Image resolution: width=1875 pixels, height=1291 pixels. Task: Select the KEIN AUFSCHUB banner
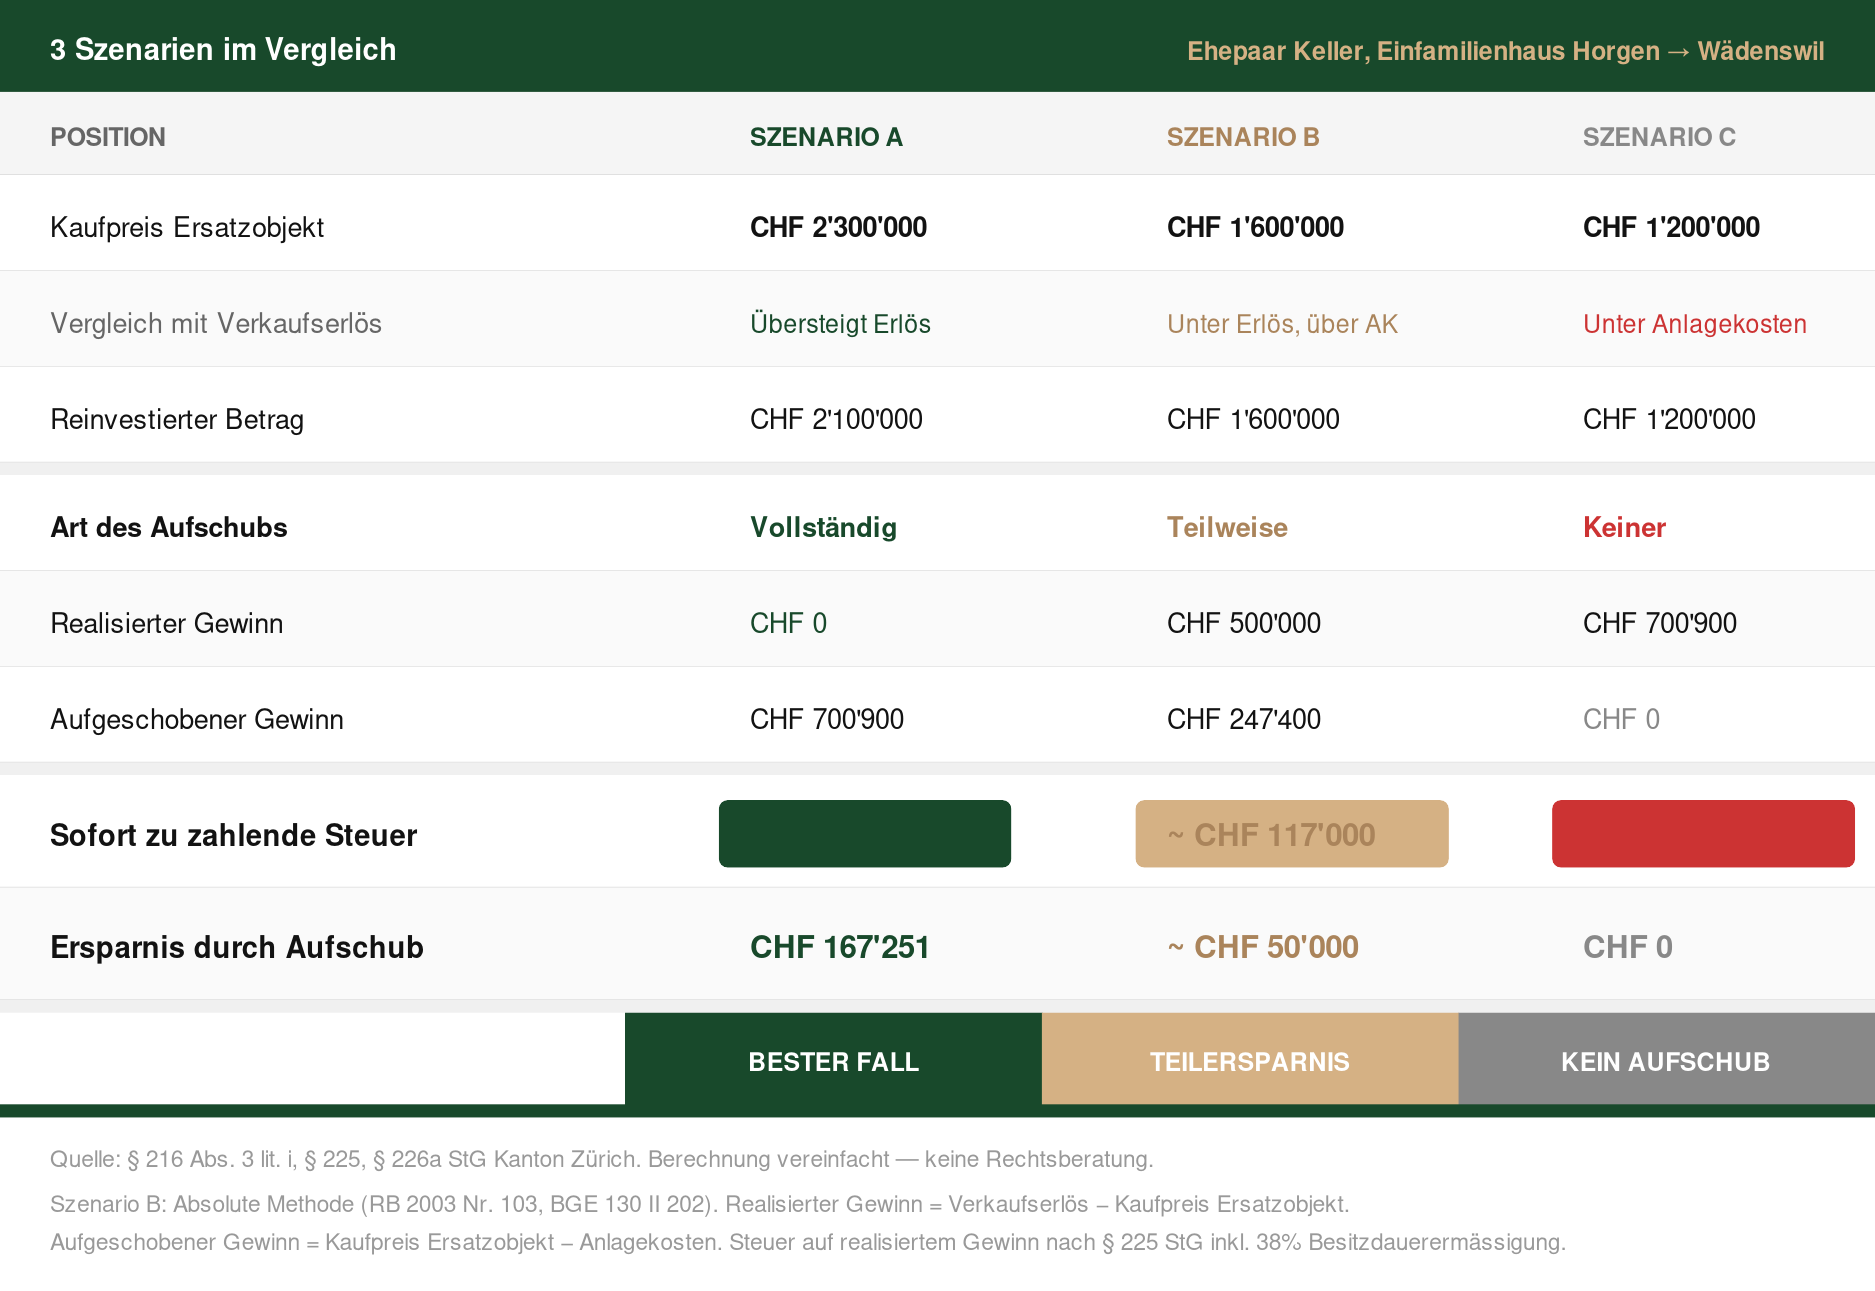click(1667, 1059)
